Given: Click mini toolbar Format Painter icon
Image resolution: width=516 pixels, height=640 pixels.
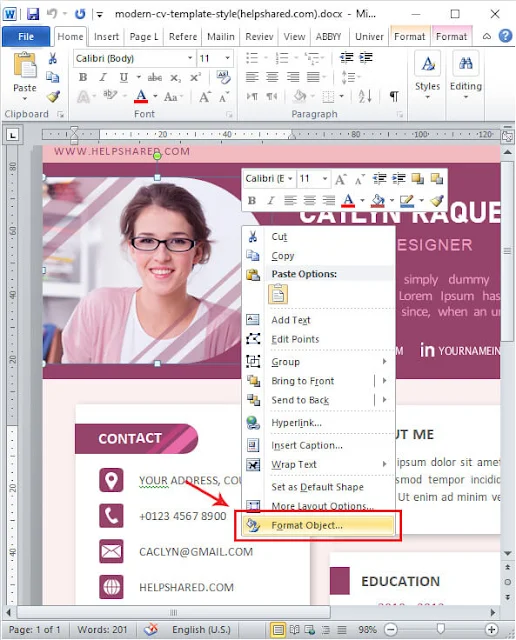Looking at the screenshot, I should tap(437, 200).
